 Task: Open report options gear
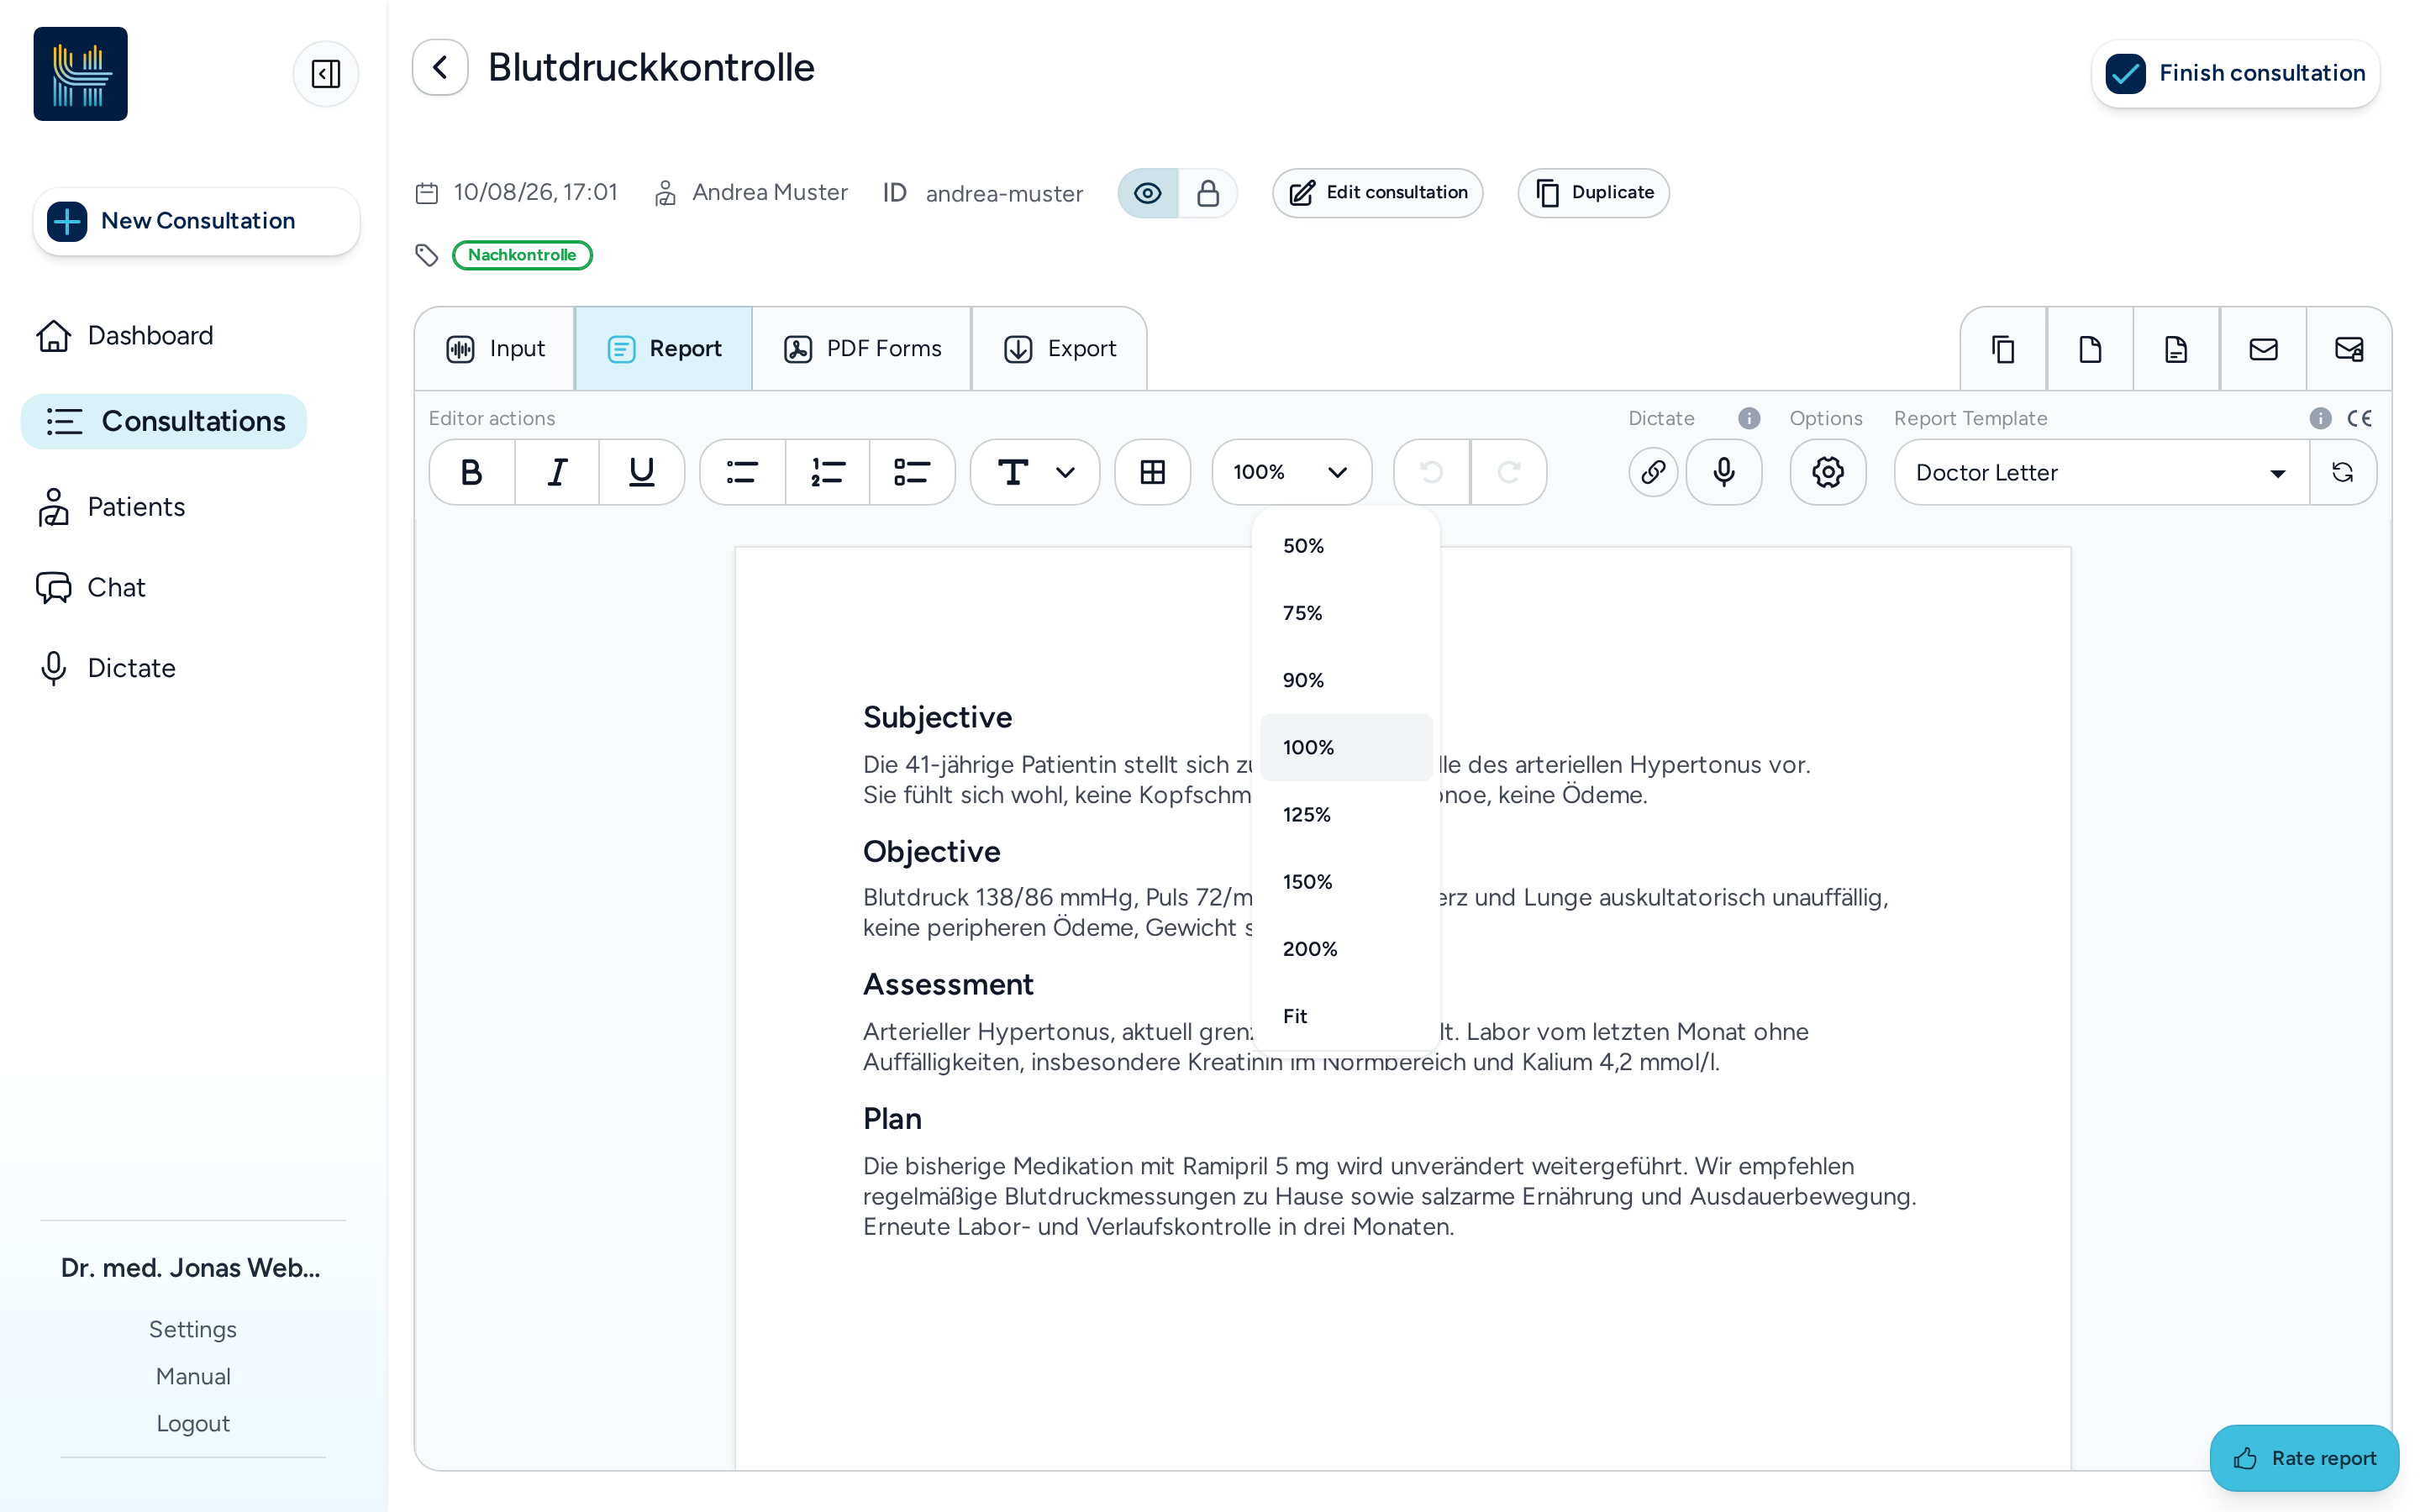1828,472
